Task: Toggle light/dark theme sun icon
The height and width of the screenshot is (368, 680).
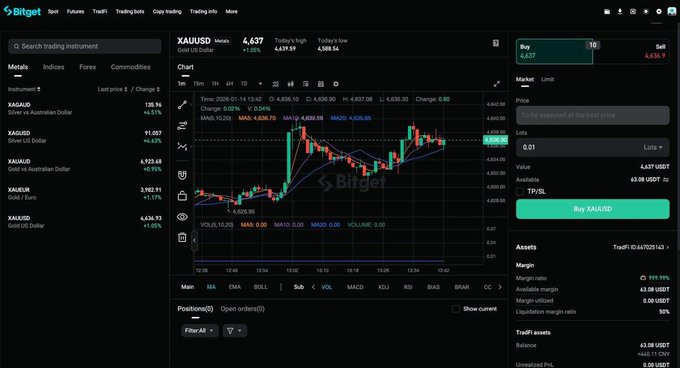Action: pos(646,12)
